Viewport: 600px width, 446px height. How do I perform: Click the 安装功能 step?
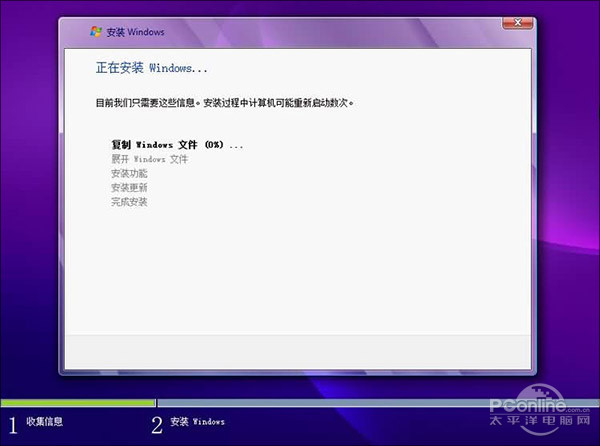point(129,173)
